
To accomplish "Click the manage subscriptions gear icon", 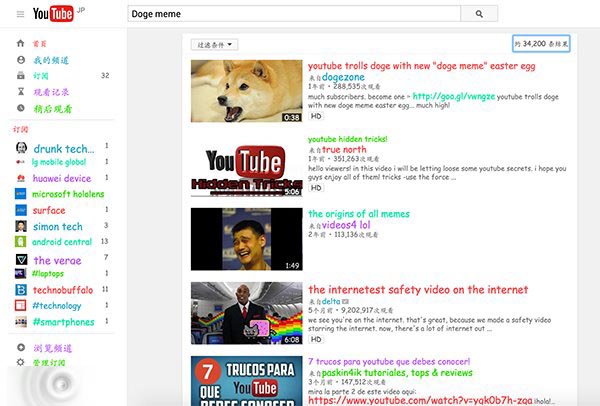I will [21, 362].
